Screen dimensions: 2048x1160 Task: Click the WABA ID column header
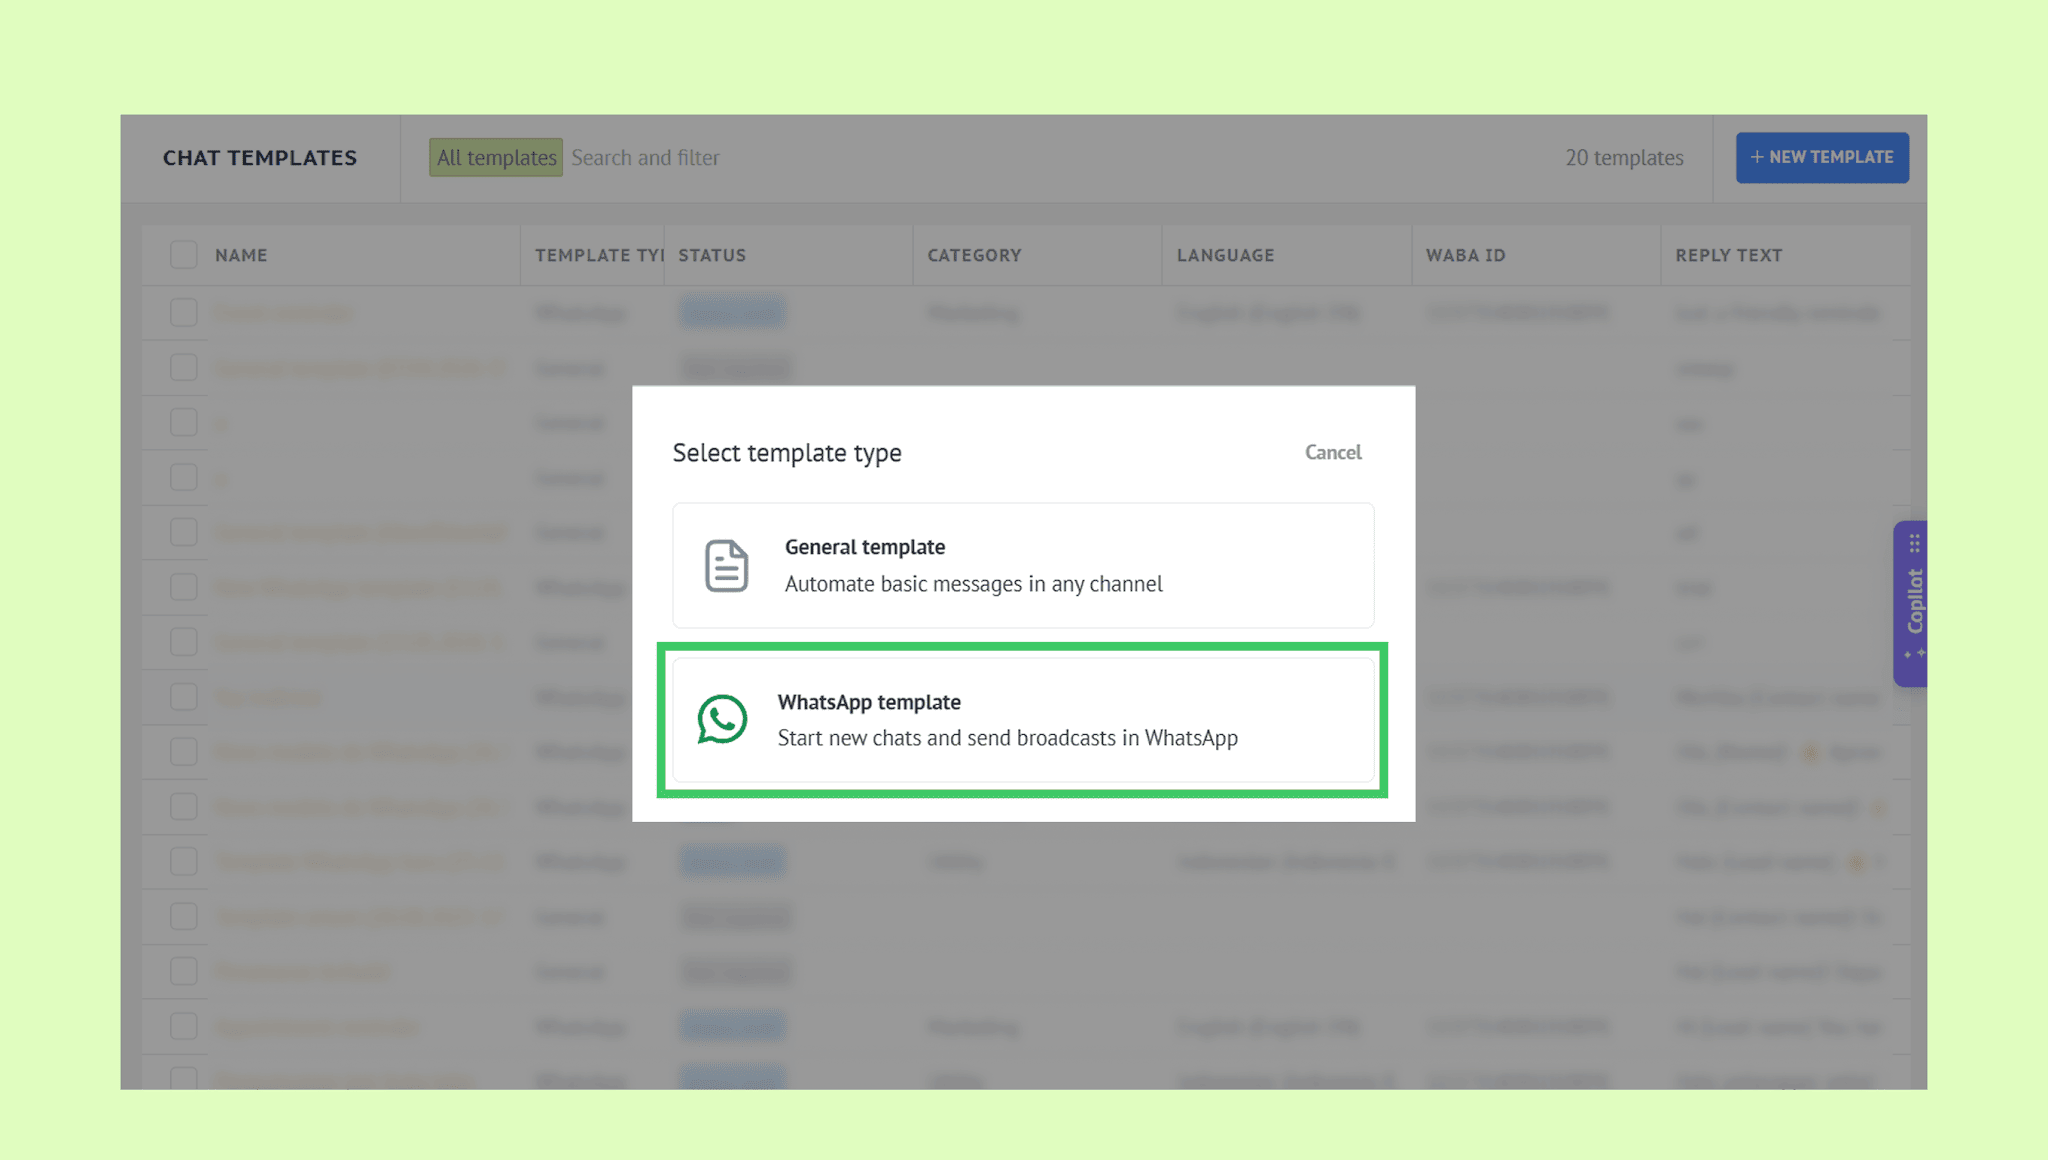[x=1465, y=255]
